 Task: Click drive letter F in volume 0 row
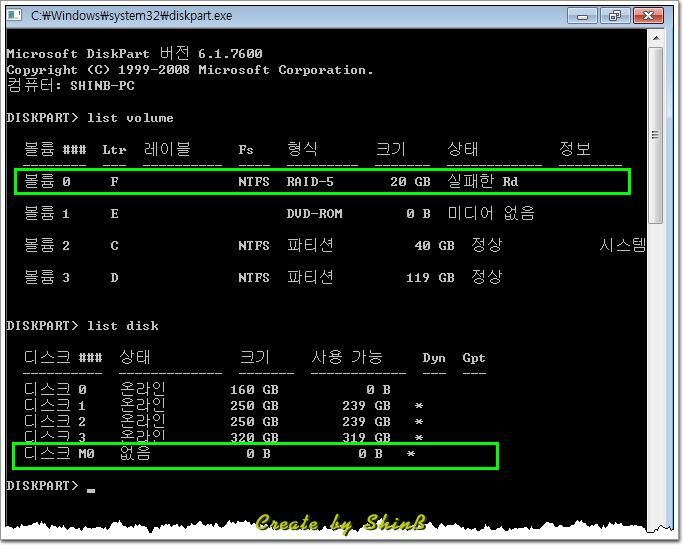114,182
